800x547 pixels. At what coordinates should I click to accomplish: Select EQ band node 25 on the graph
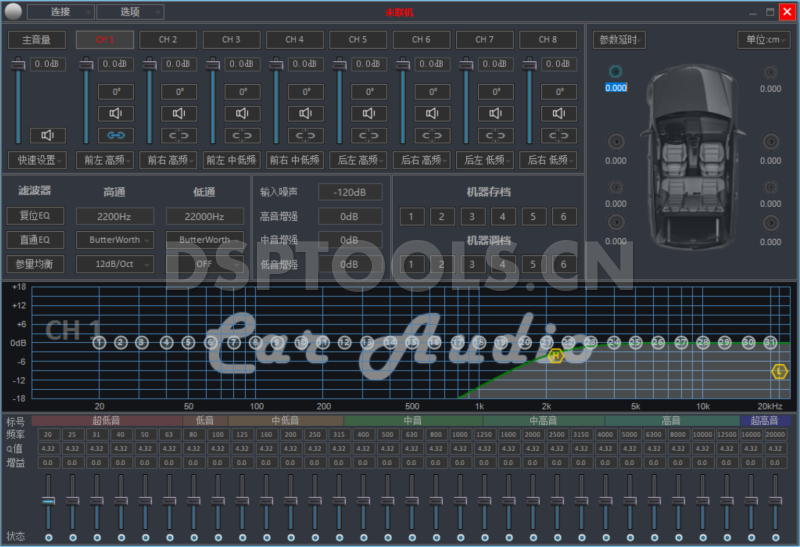(x=636, y=342)
